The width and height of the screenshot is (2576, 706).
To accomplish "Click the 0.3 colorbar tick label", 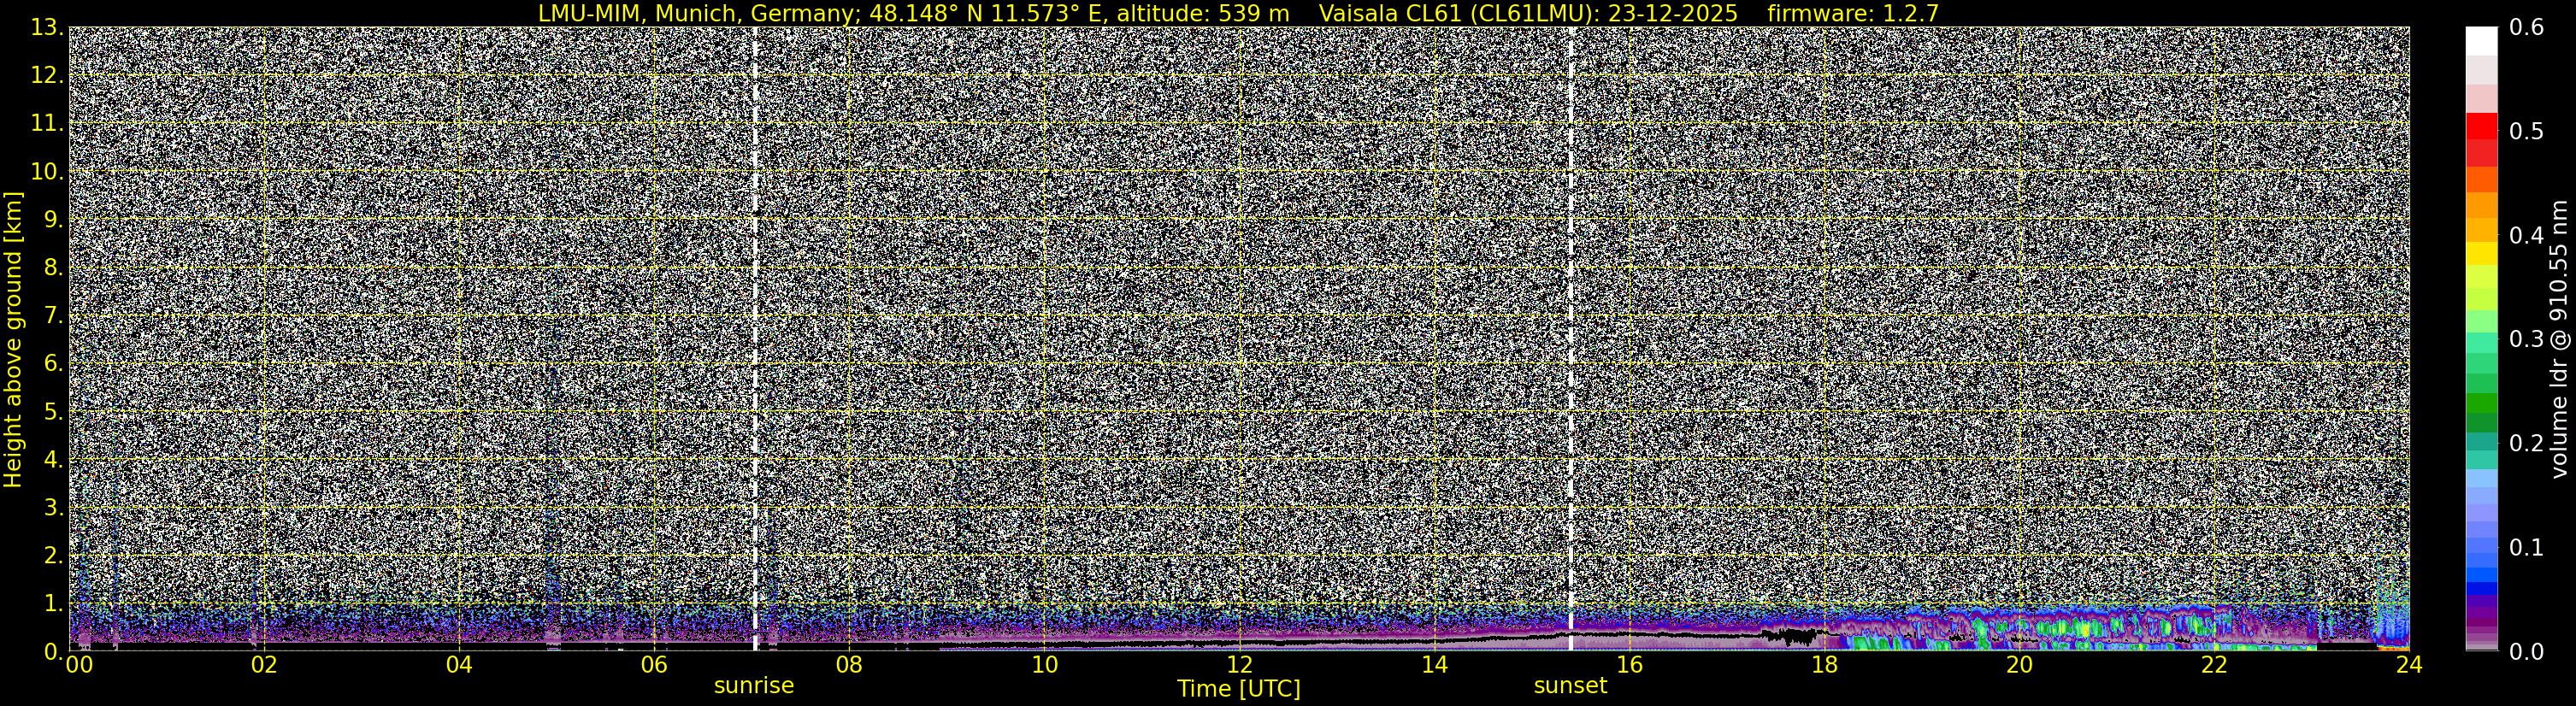I will click(x=2526, y=339).
